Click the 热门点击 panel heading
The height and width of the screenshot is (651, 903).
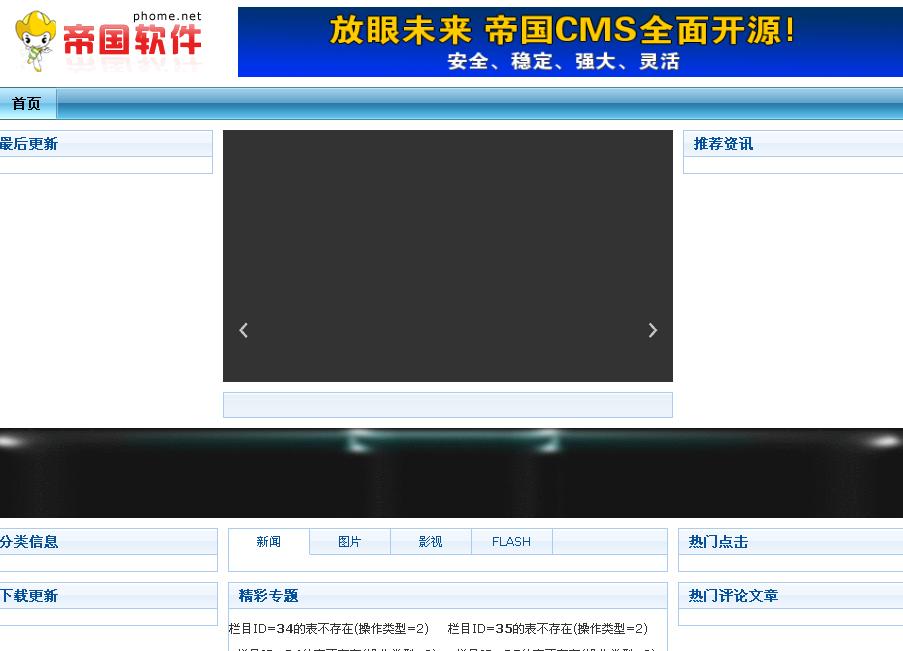[718, 542]
